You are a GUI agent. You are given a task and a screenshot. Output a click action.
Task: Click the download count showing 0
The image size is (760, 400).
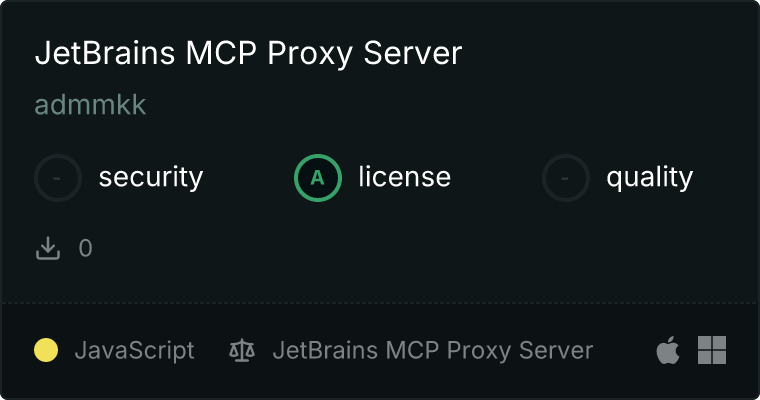coord(85,248)
